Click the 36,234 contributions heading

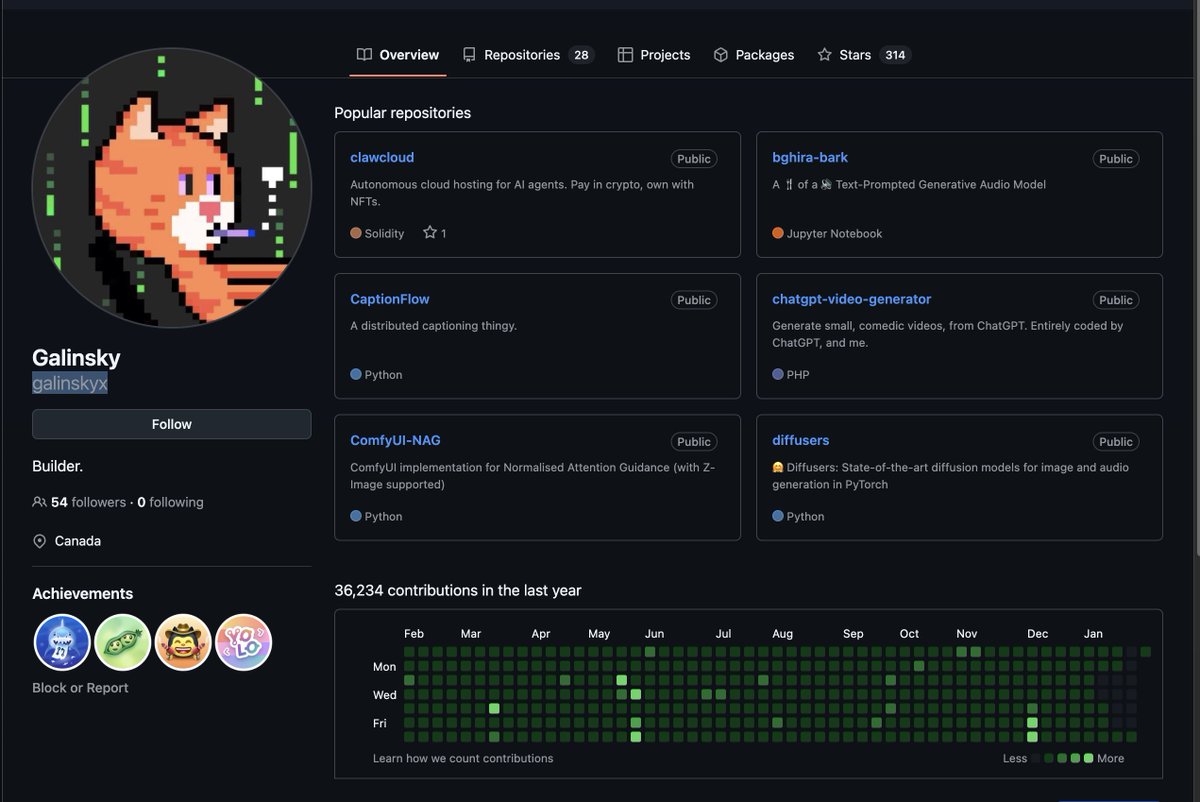pos(458,590)
